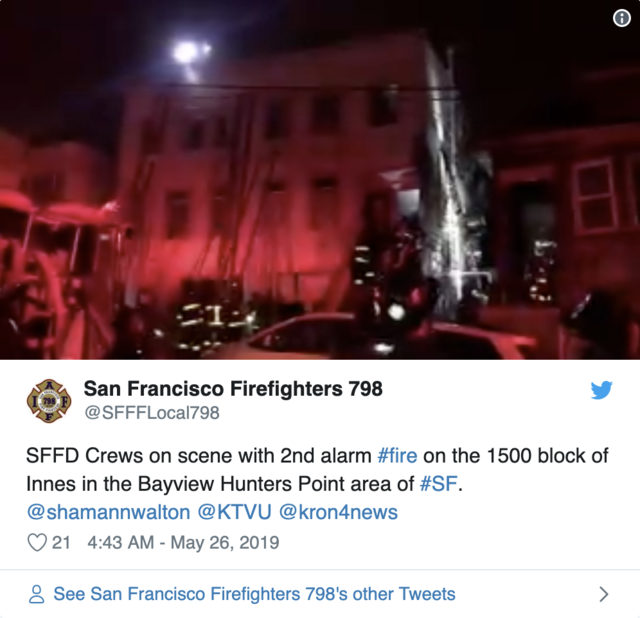640x618 pixels.
Task: Open the #SF hashtag
Action: 439,484
